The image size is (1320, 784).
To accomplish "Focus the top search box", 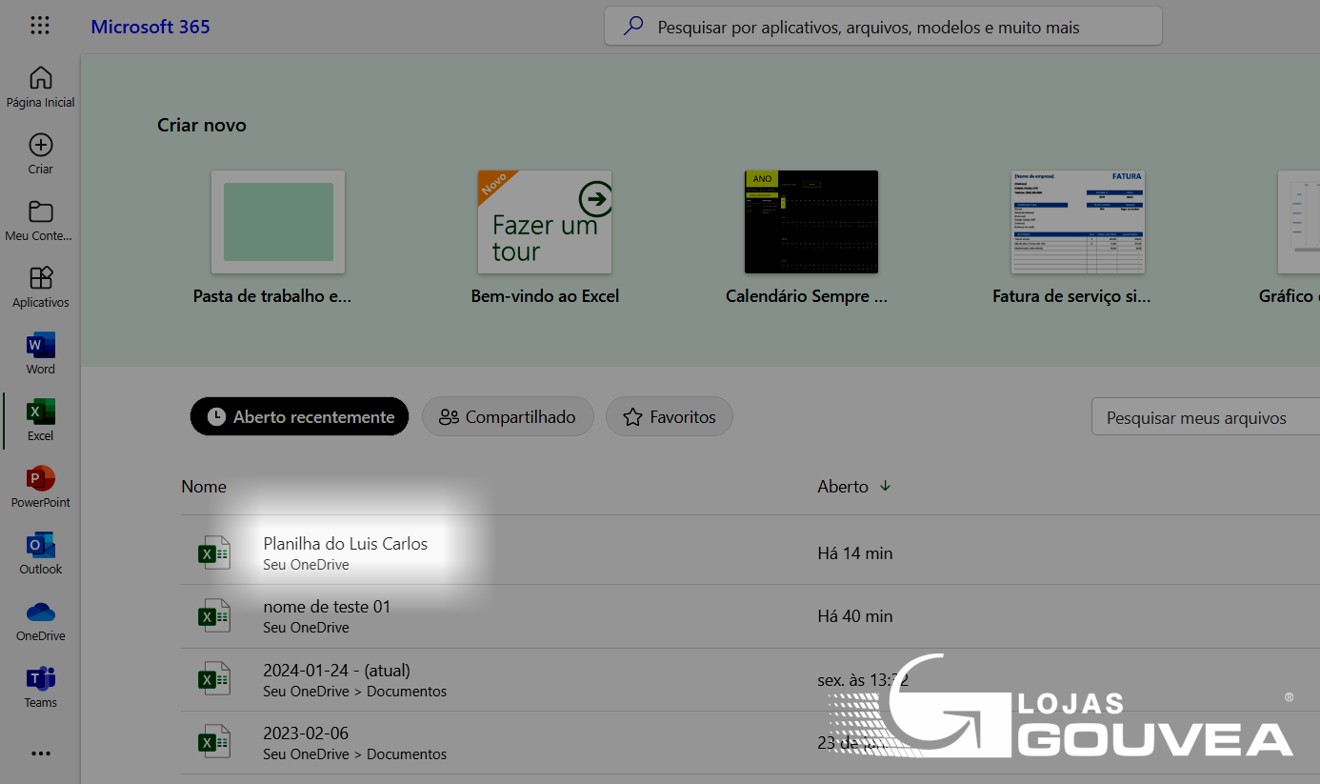I will tap(883, 27).
